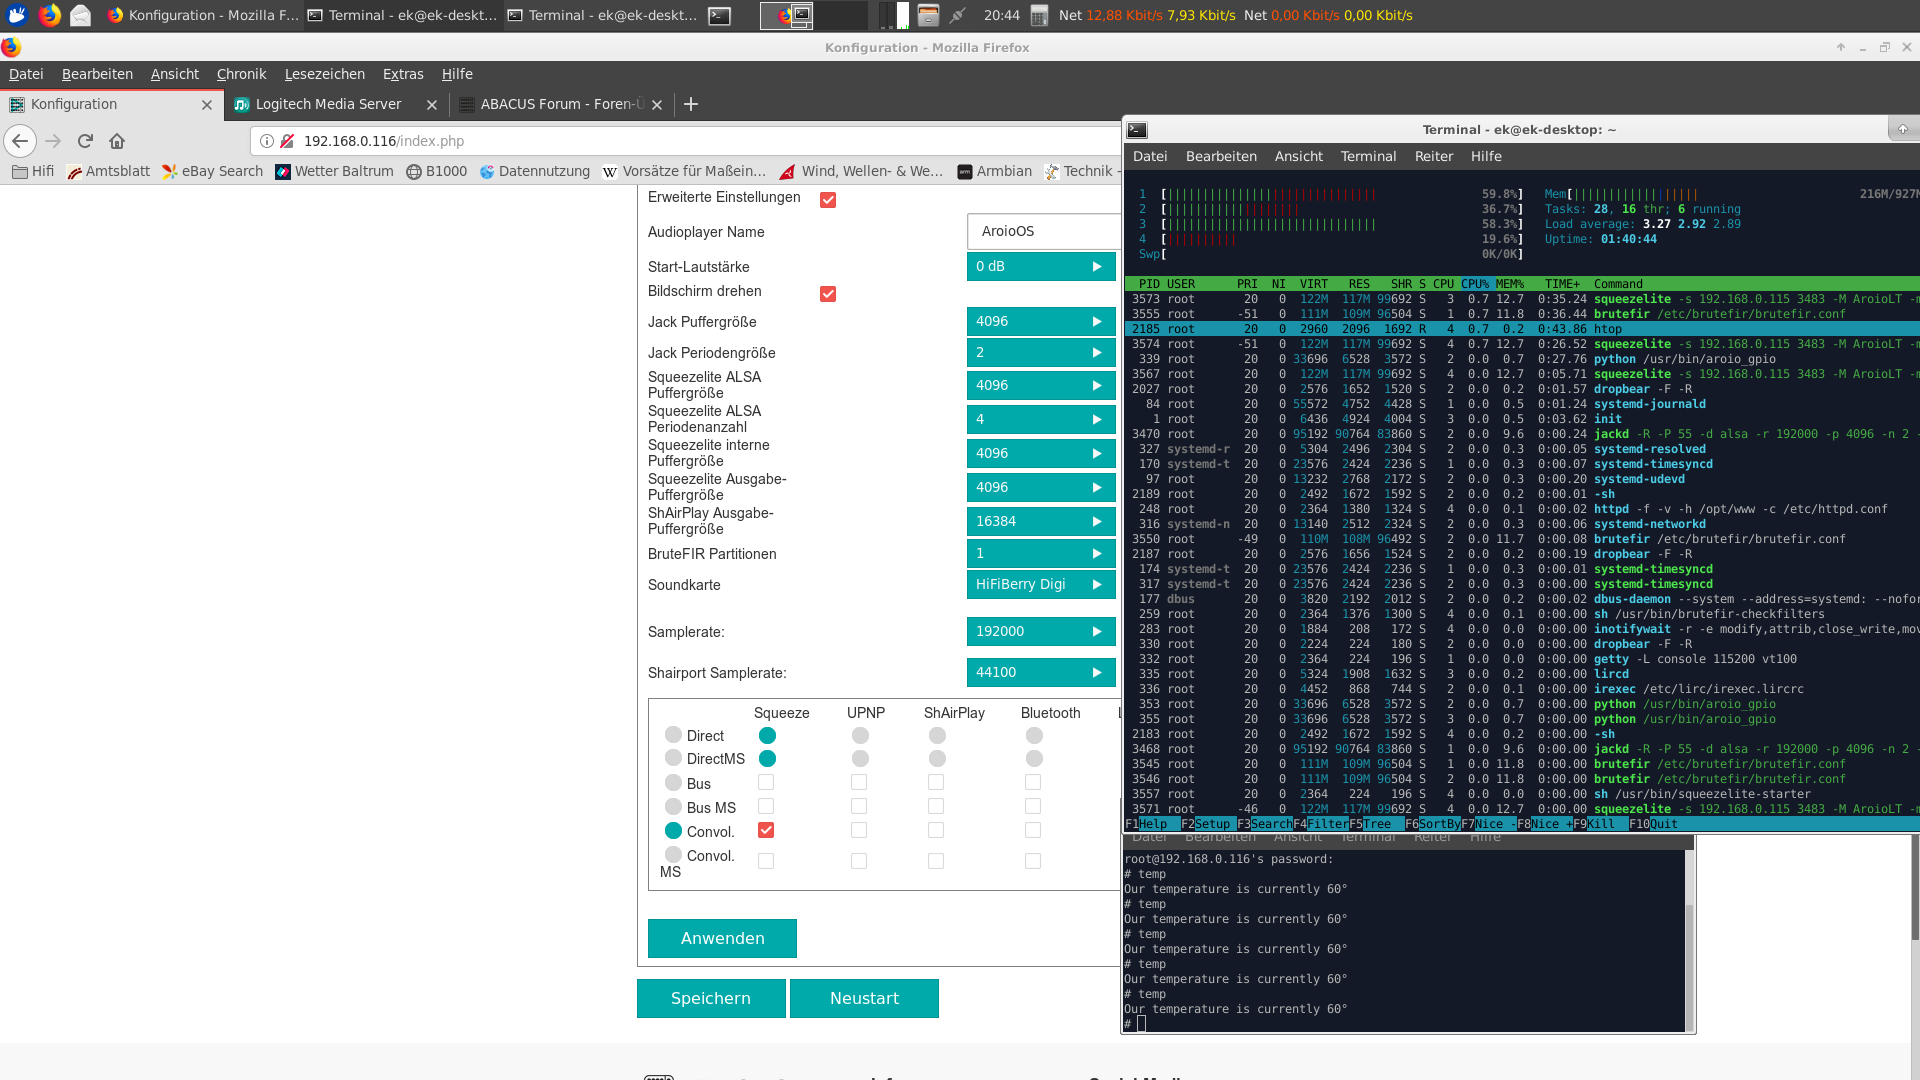Open BruteFIR Partitionen dropdown
Viewport: 1920px width, 1080px height.
point(1041,554)
